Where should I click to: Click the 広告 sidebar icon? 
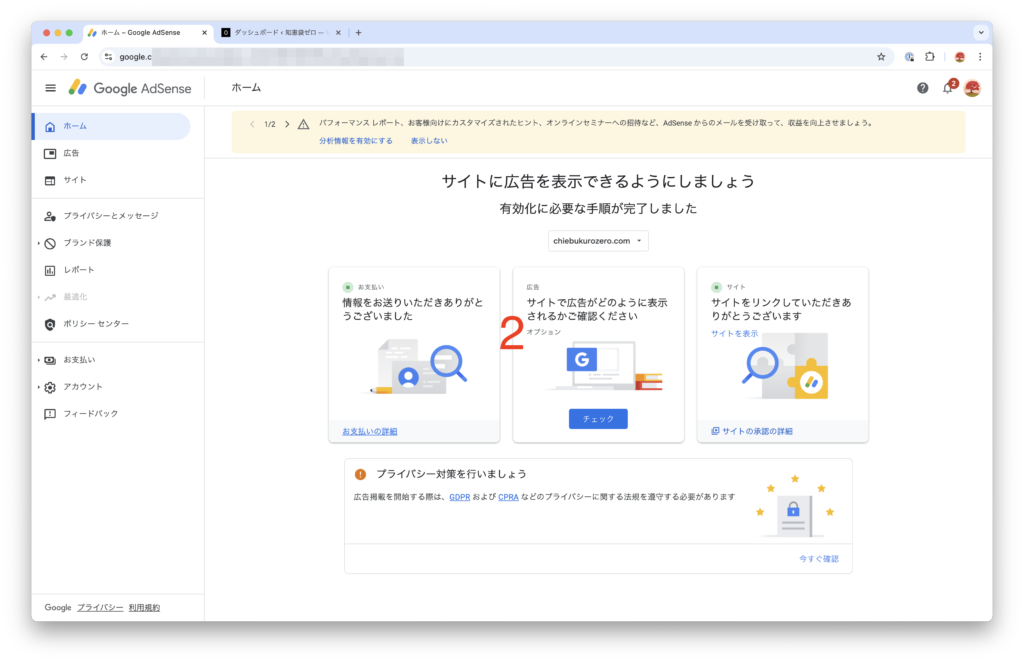pos(50,154)
